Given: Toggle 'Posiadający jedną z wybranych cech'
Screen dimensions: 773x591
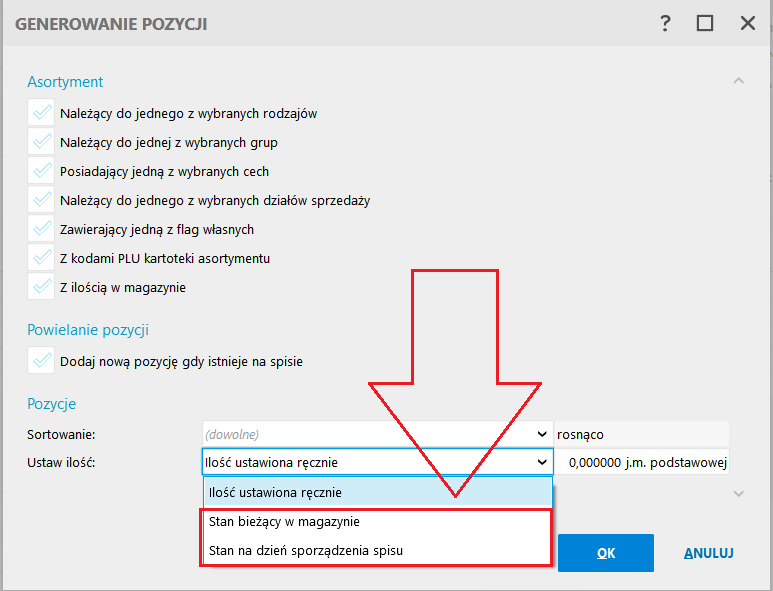Looking at the screenshot, I should tap(42, 171).
